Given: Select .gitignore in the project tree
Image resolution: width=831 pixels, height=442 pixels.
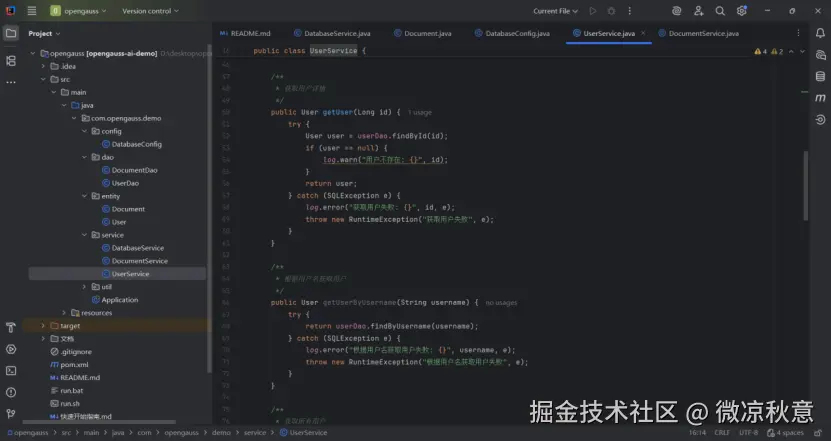Looking at the screenshot, I should (71, 352).
